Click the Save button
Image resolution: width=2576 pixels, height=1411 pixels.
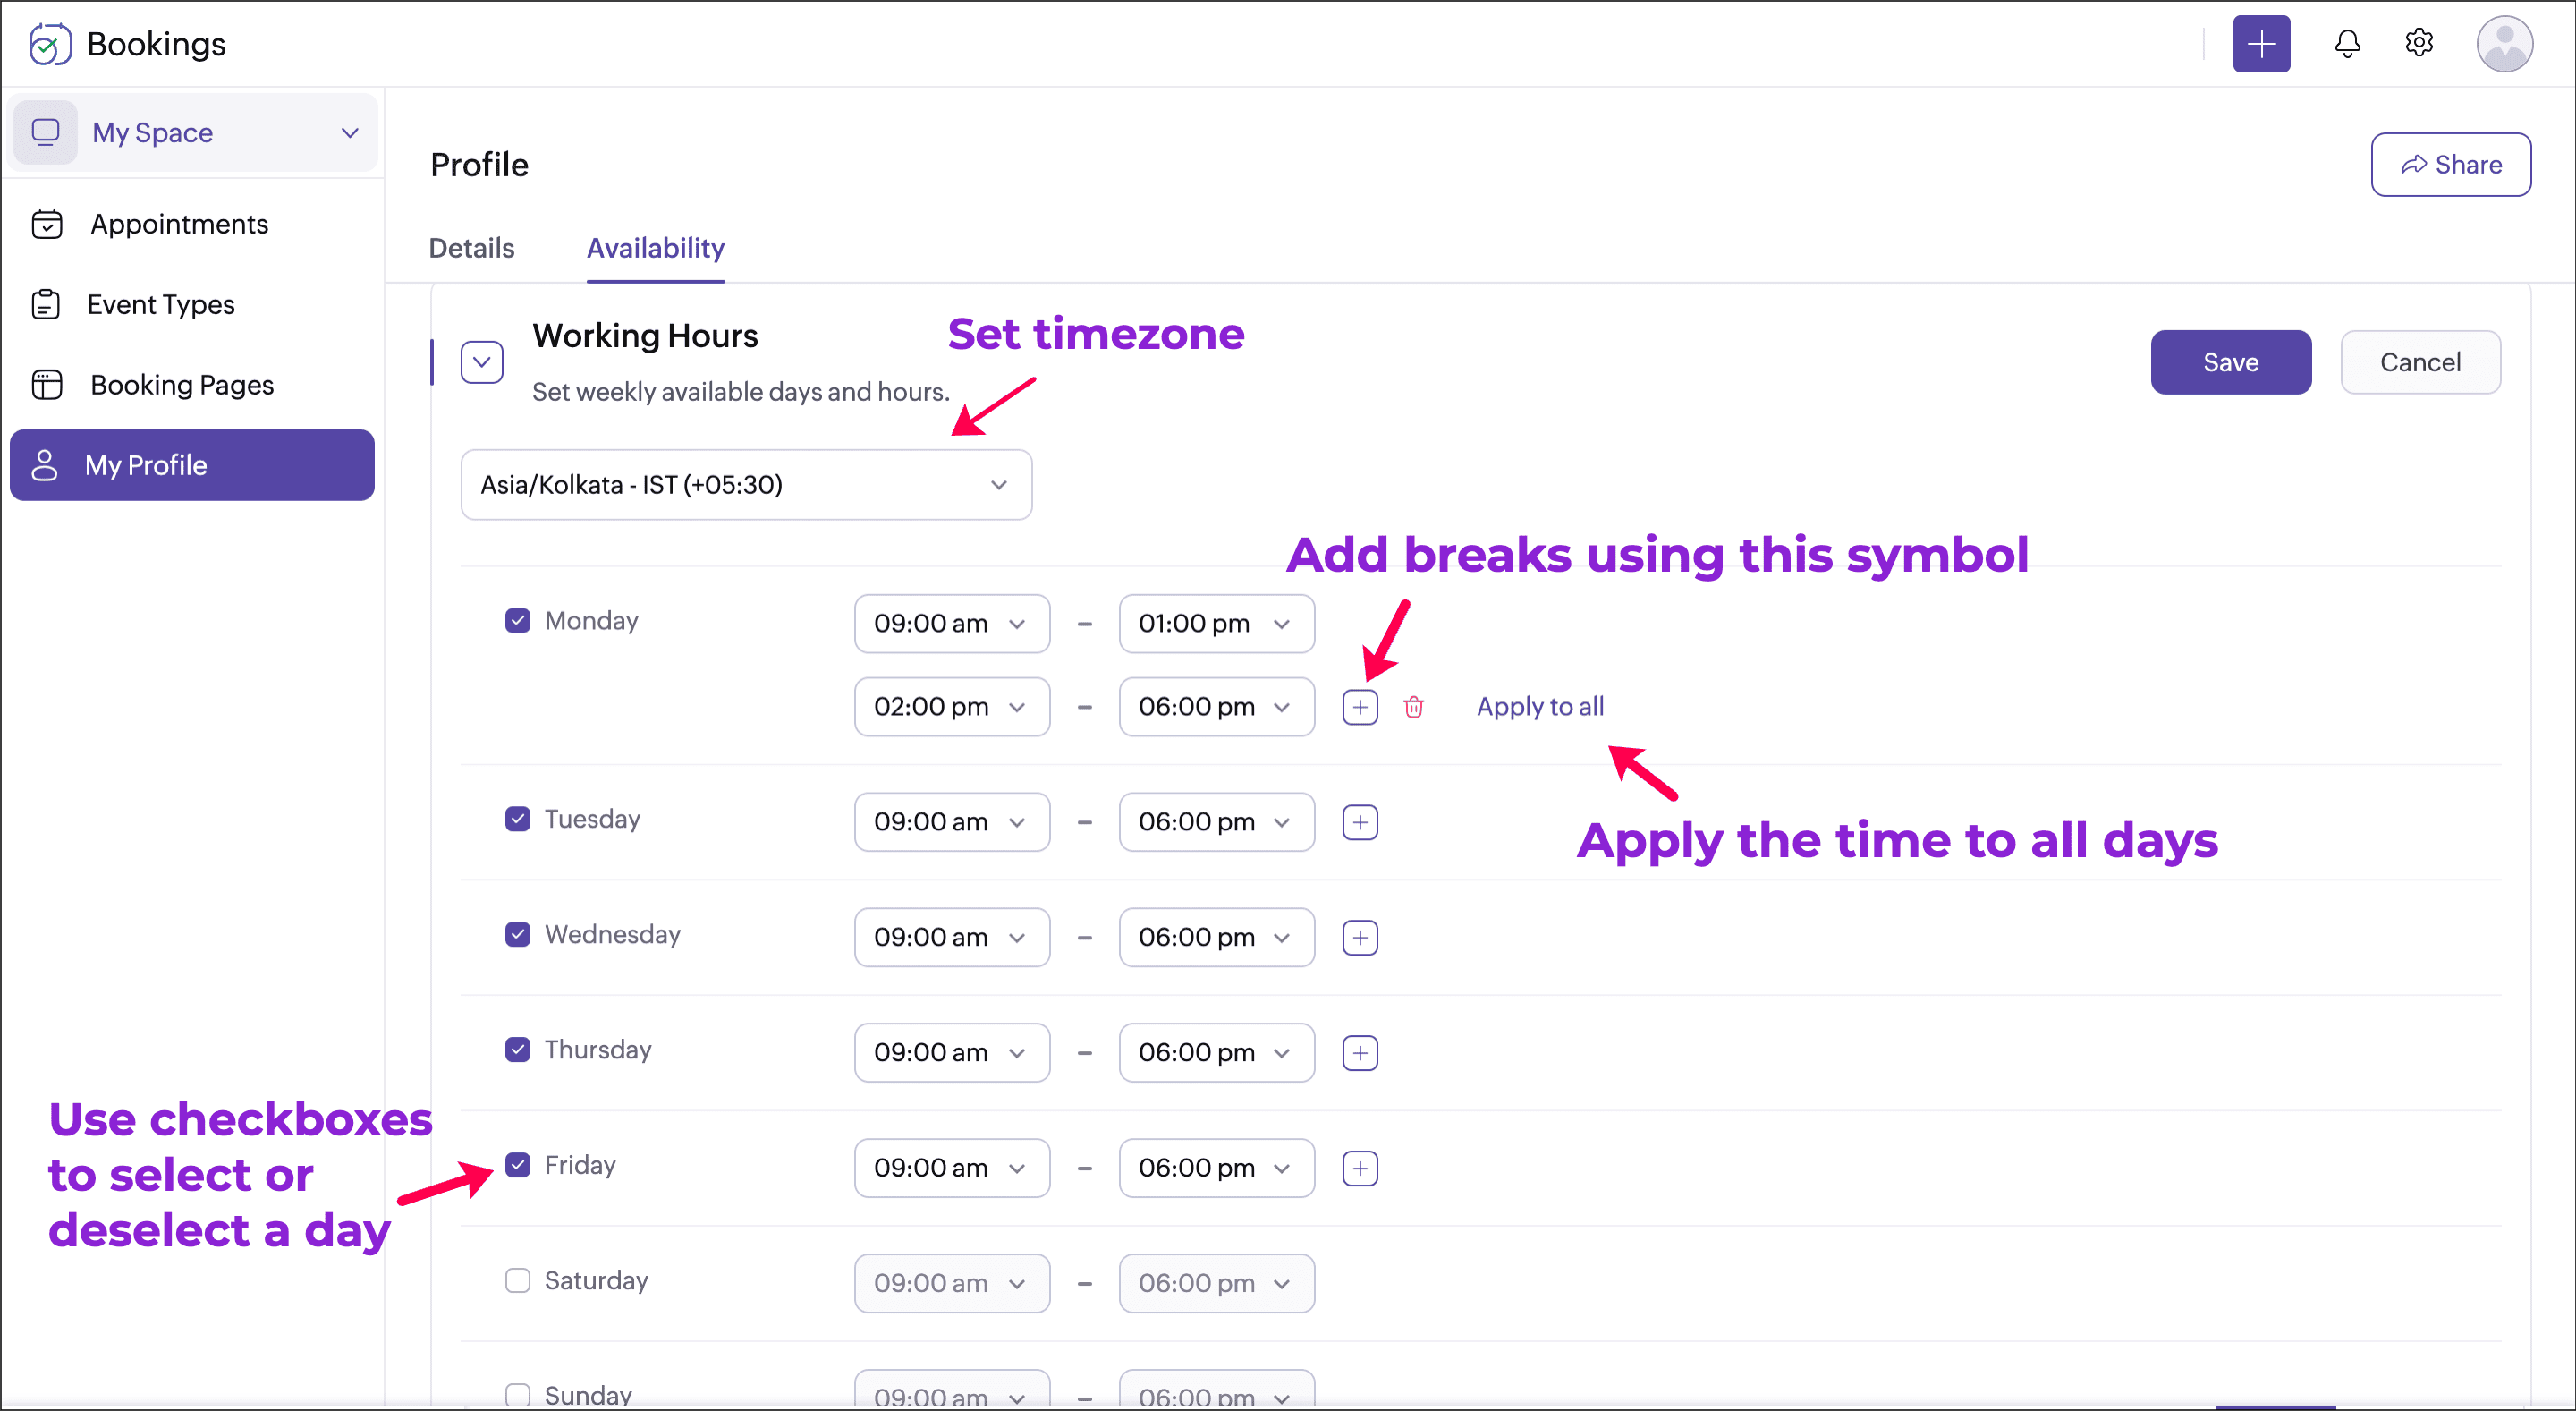tap(2230, 362)
